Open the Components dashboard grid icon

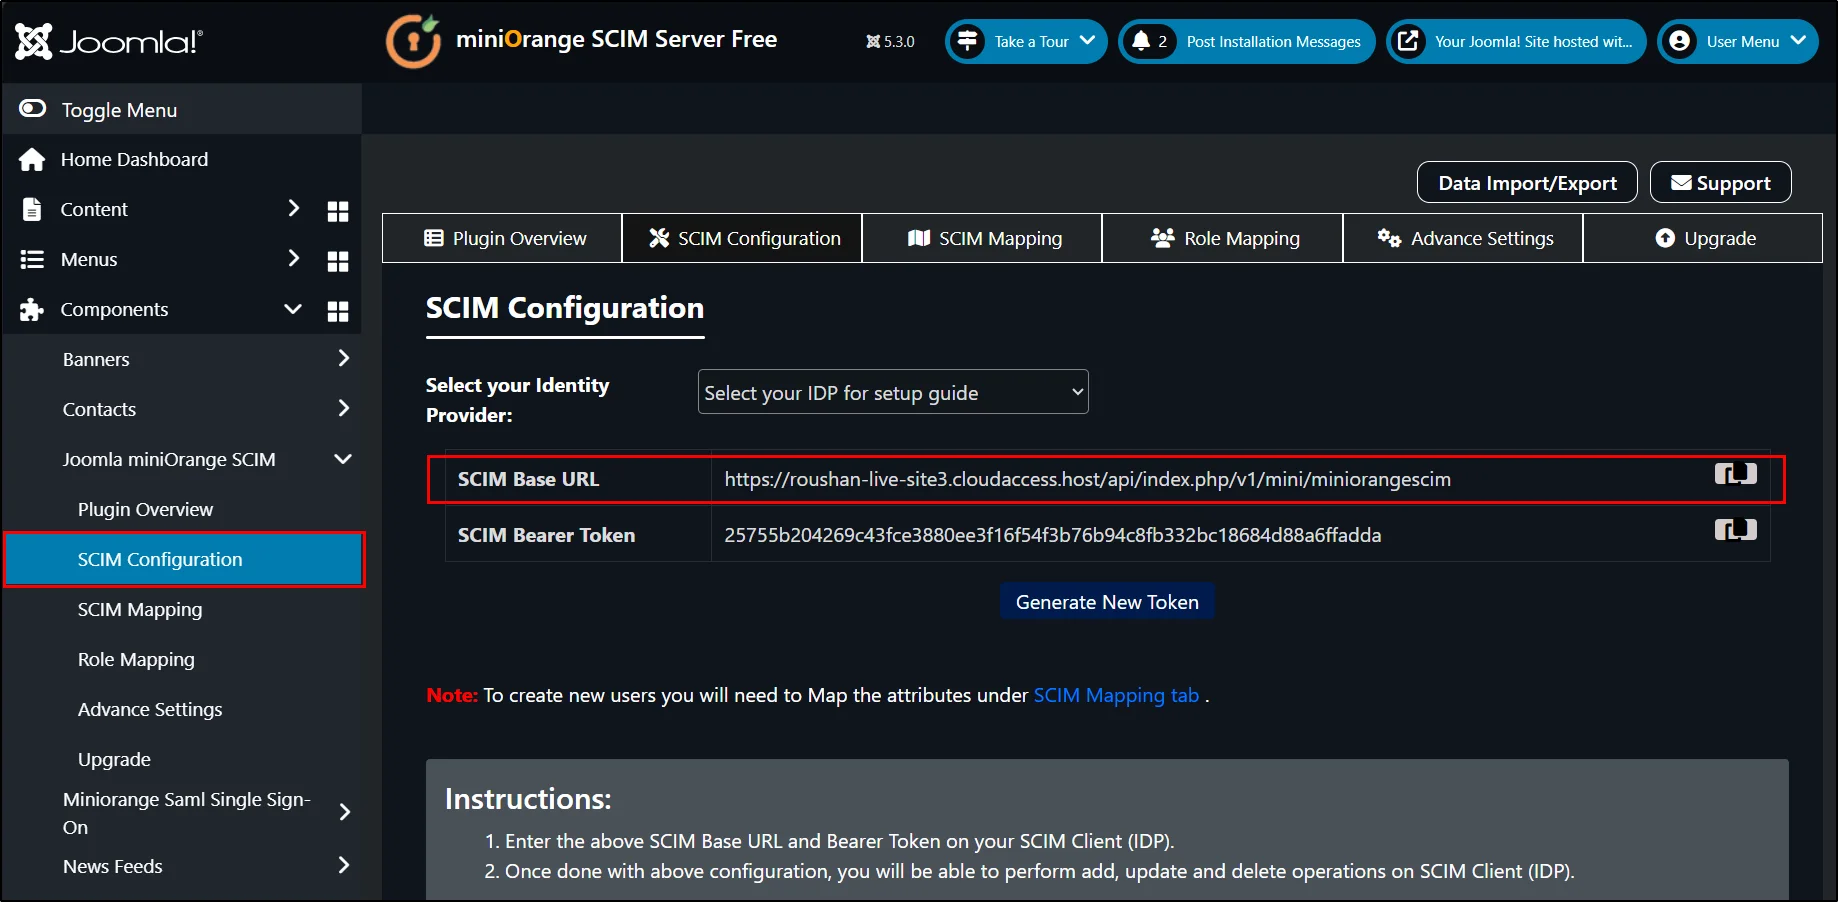pos(338,311)
